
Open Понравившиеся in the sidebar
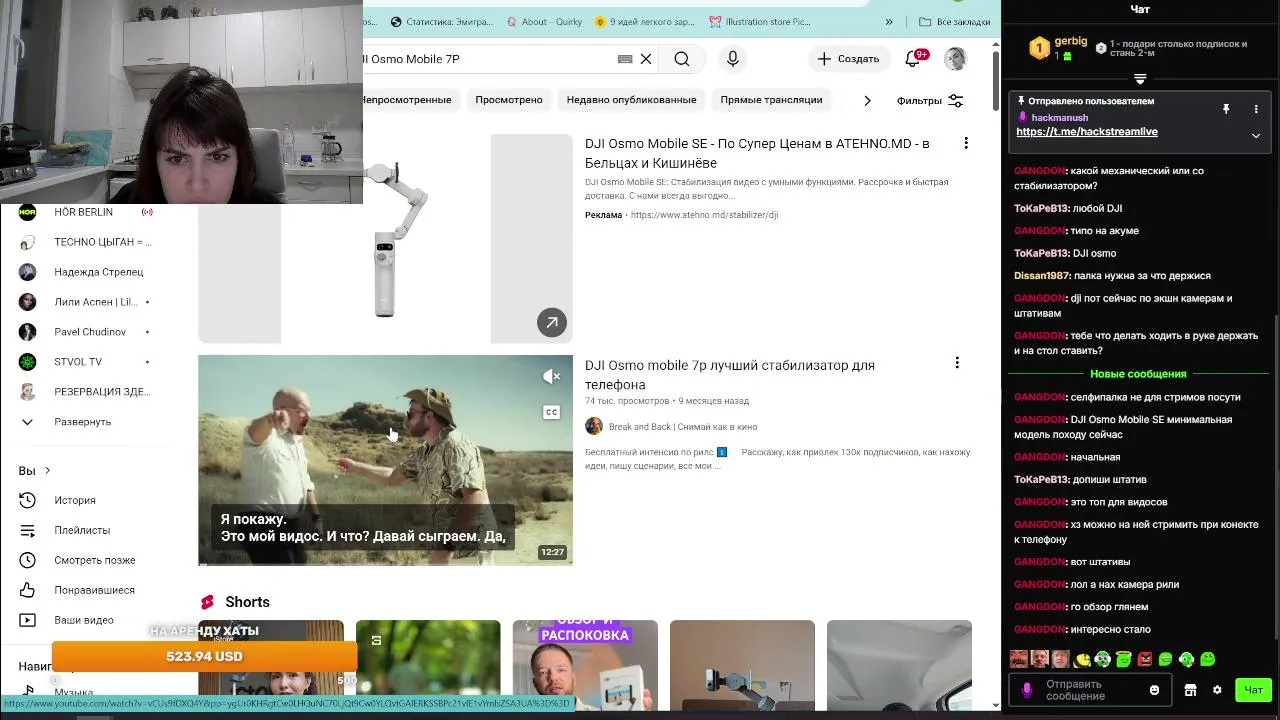[94, 590]
